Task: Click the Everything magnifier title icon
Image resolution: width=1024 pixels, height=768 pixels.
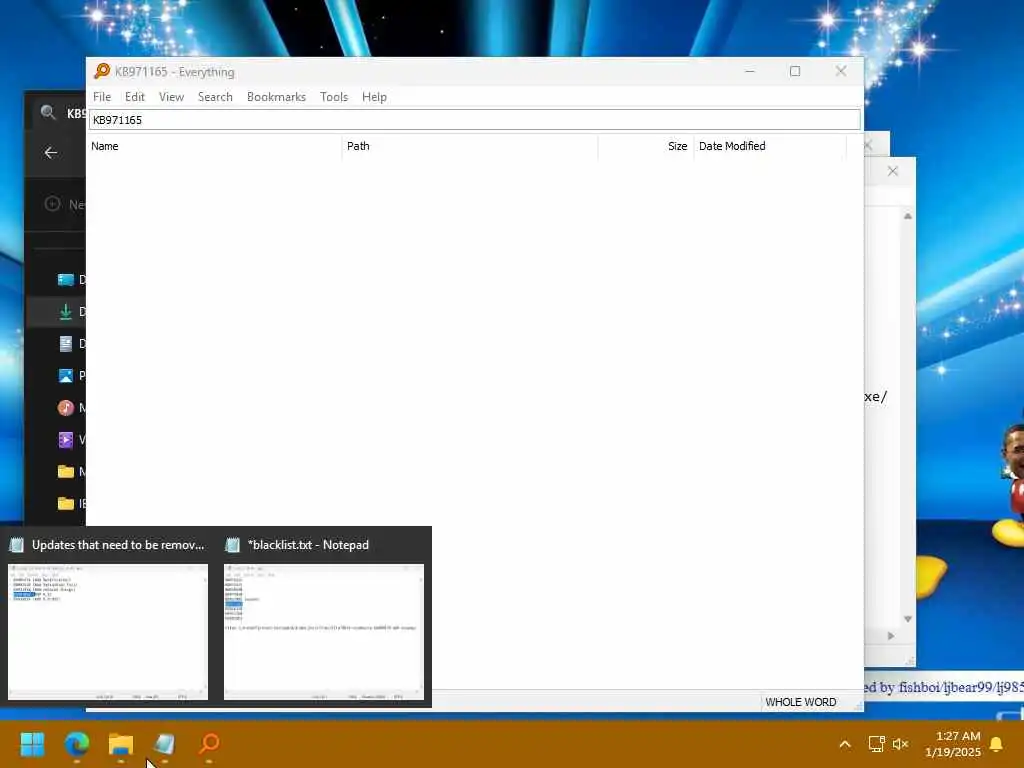Action: (102, 71)
